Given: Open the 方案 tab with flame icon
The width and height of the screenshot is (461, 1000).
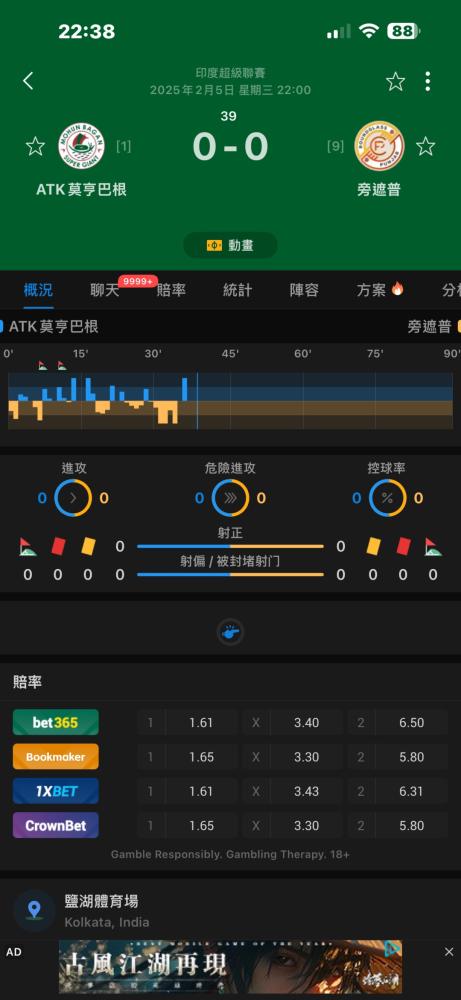Looking at the screenshot, I should 380,290.
